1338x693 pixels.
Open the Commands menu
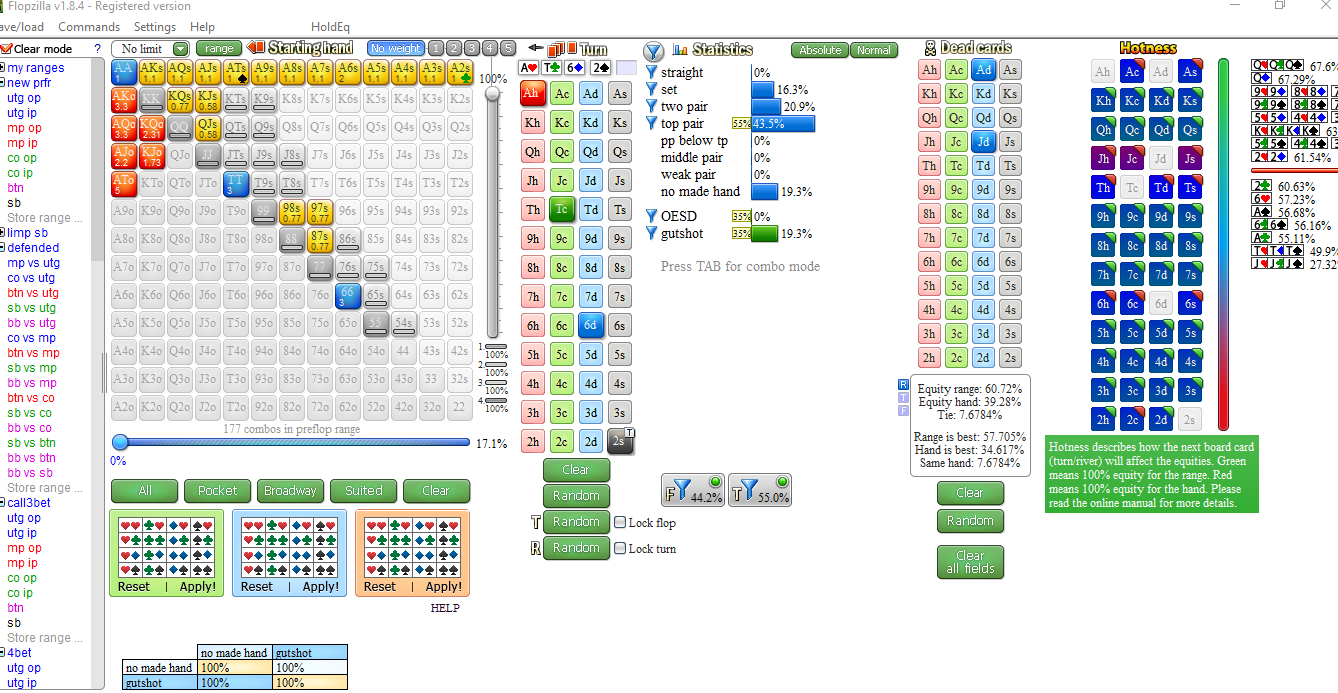click(x=89, y=27)
